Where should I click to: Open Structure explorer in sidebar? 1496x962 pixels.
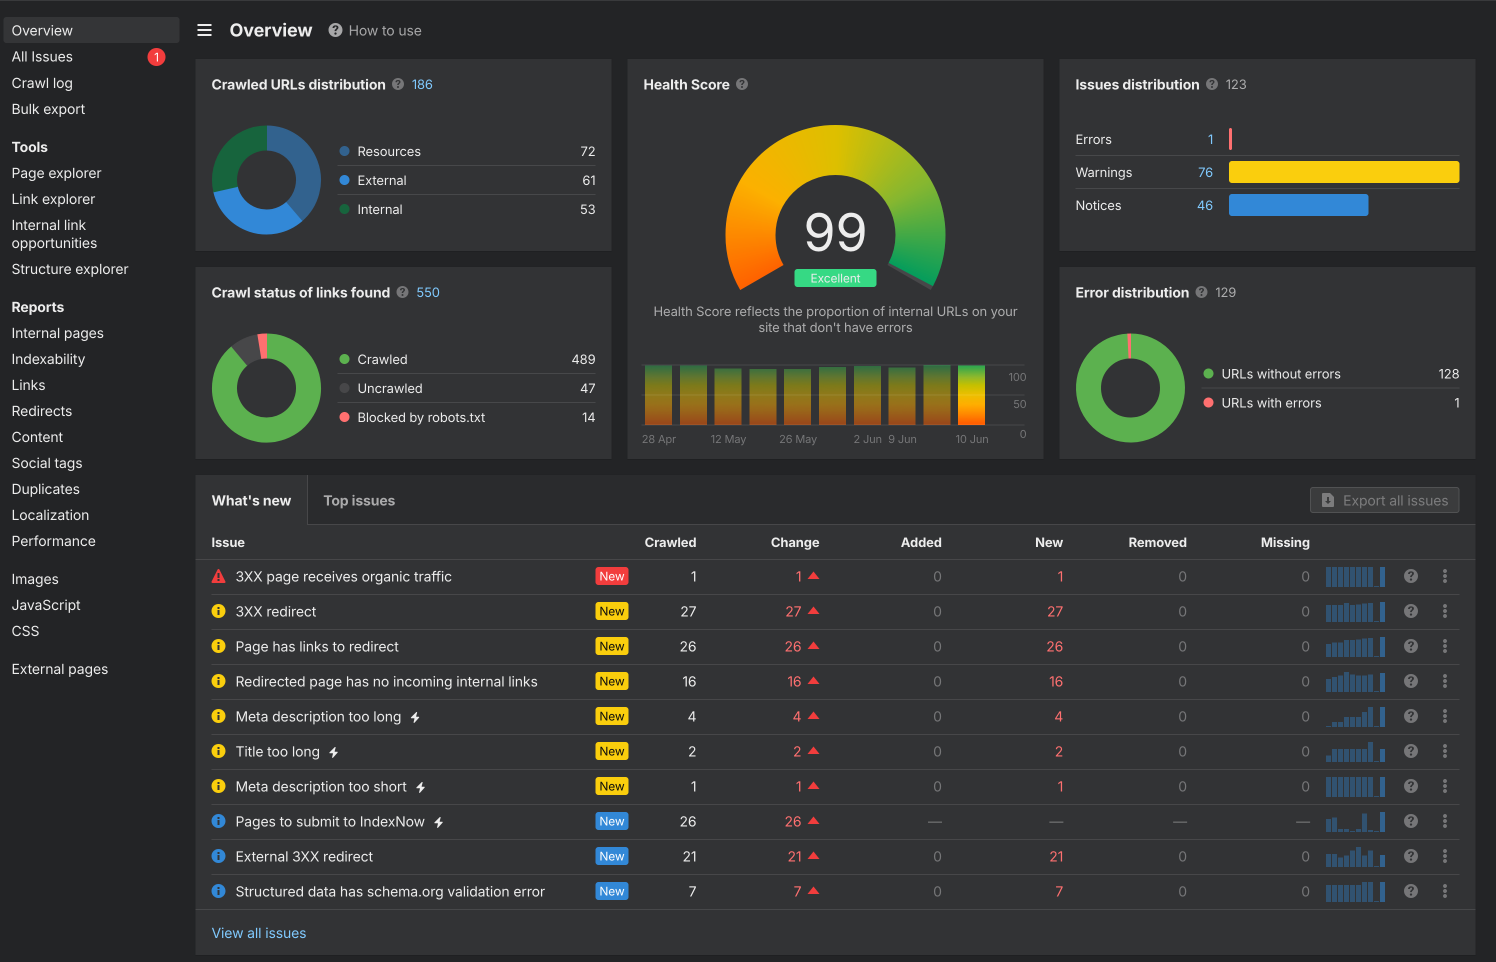(70, 269)
